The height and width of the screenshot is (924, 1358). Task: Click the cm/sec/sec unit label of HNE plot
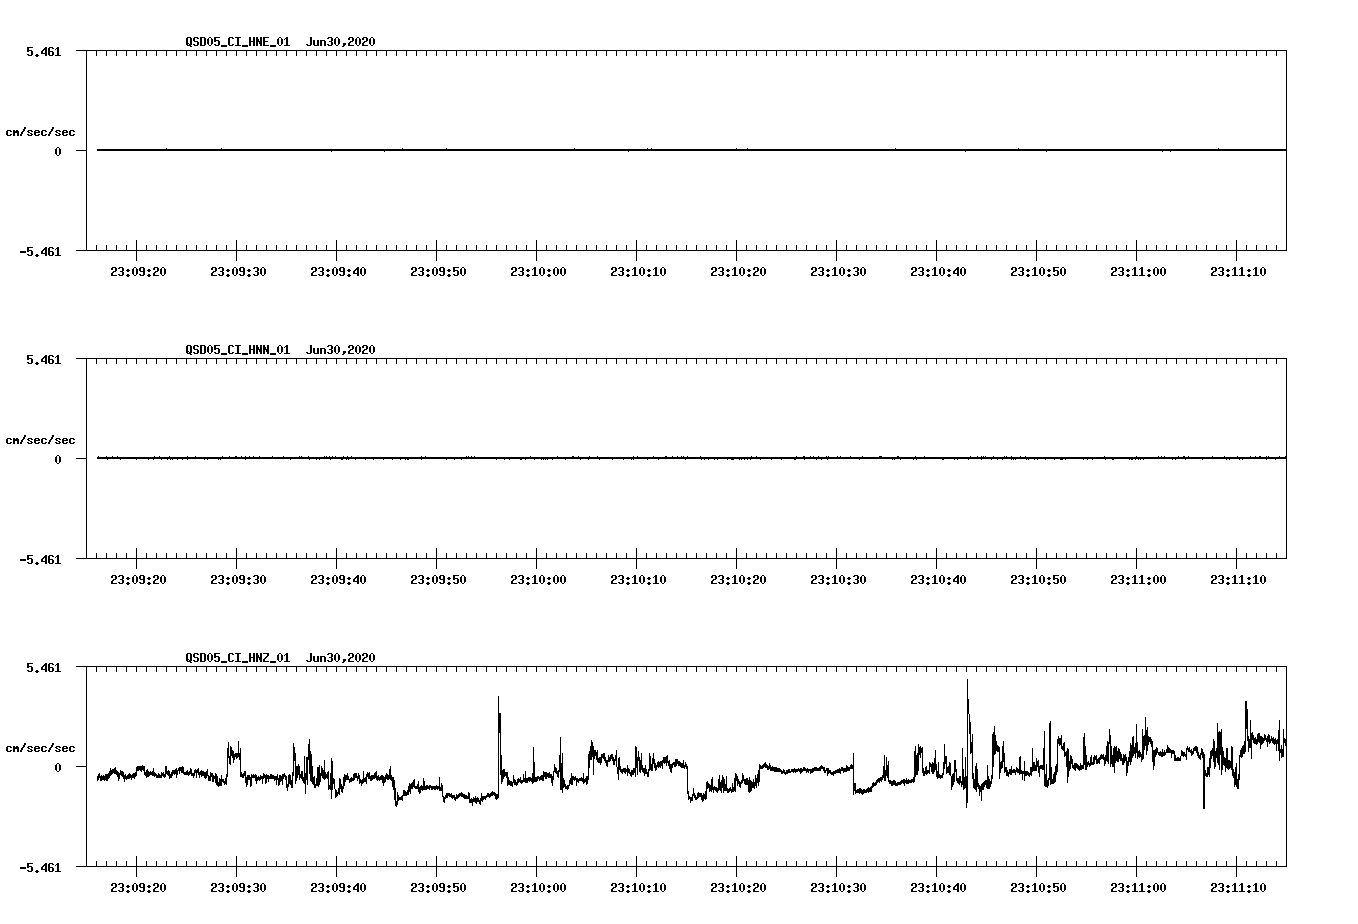(x=41, y=132)
